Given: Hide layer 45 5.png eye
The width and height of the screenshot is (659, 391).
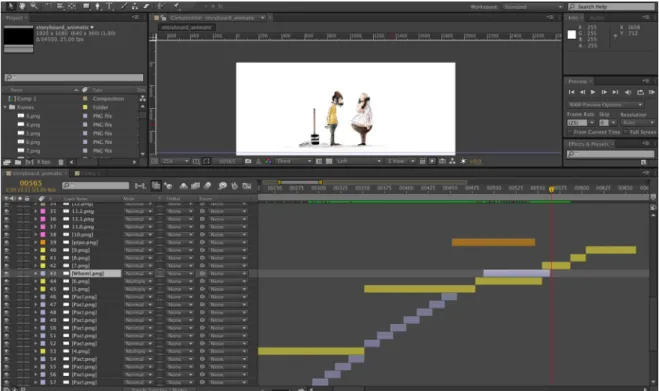Looking at the screenshot, I should [7, 289].
